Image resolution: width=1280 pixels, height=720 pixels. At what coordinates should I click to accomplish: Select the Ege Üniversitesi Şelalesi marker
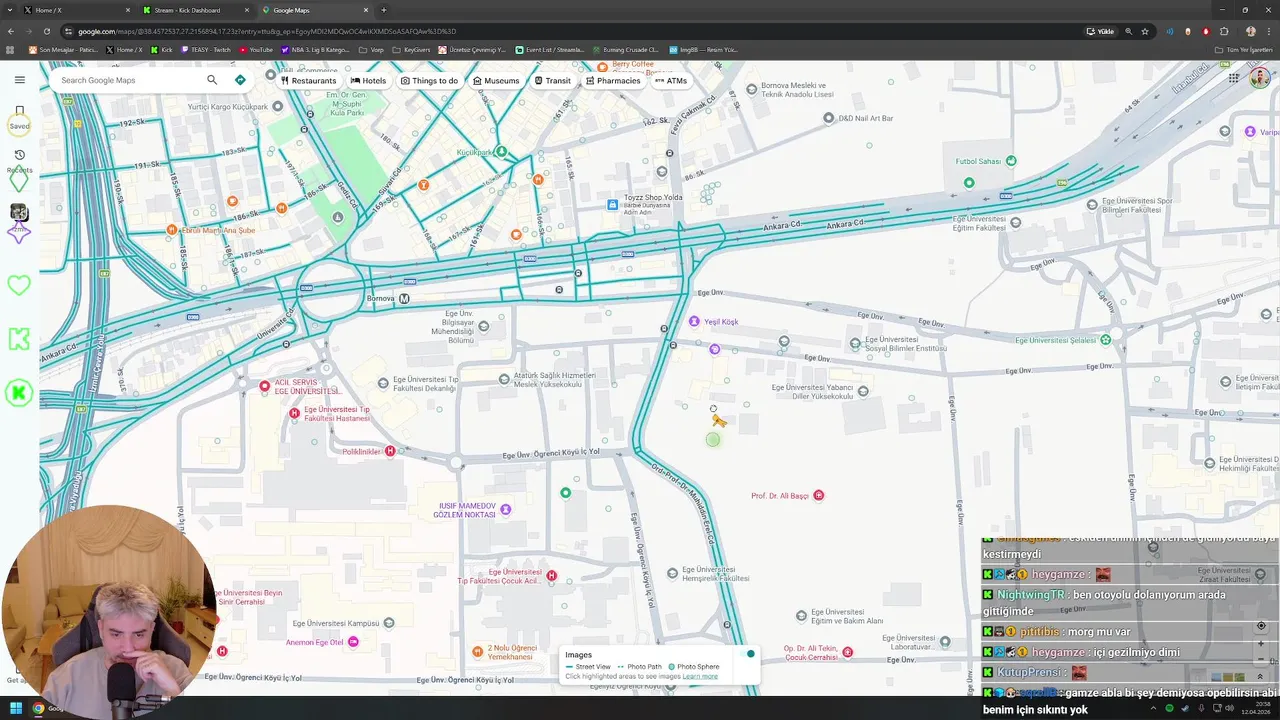point(1105,340)
